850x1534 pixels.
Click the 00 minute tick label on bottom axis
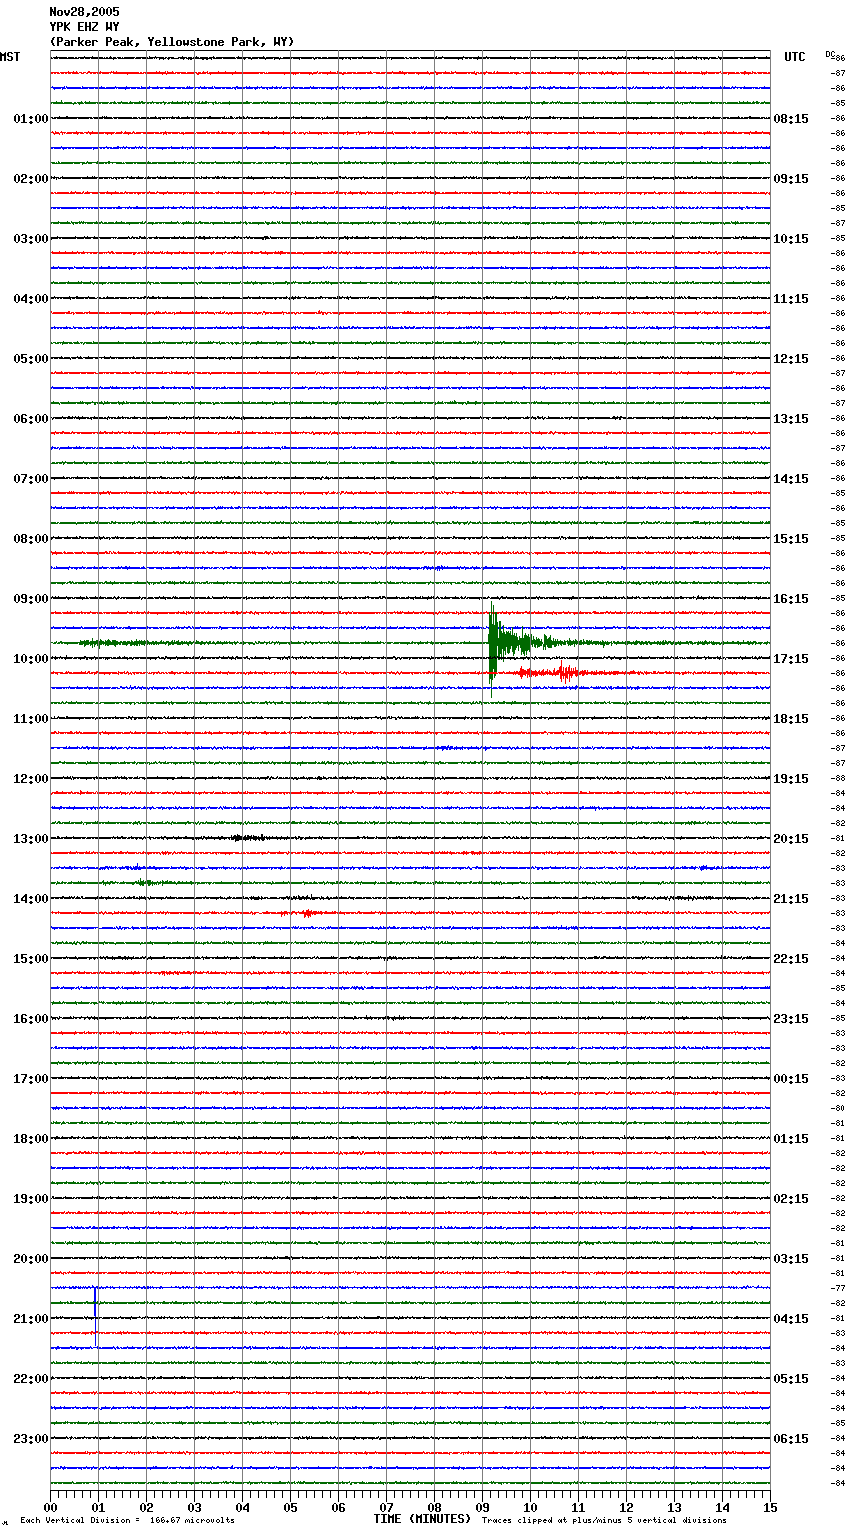click(x=50, y=1507)
